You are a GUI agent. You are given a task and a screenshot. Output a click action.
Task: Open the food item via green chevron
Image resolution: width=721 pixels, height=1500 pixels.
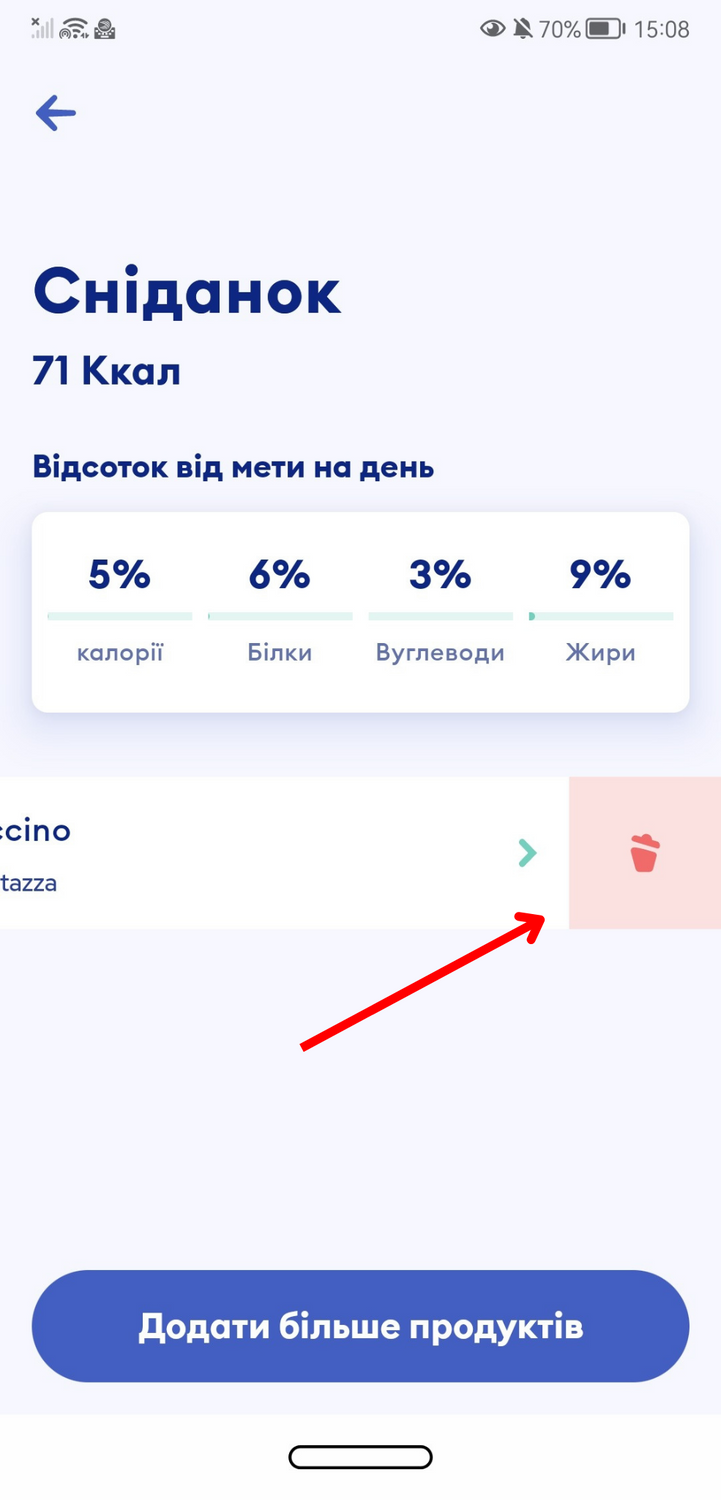[x=527, y=853]
